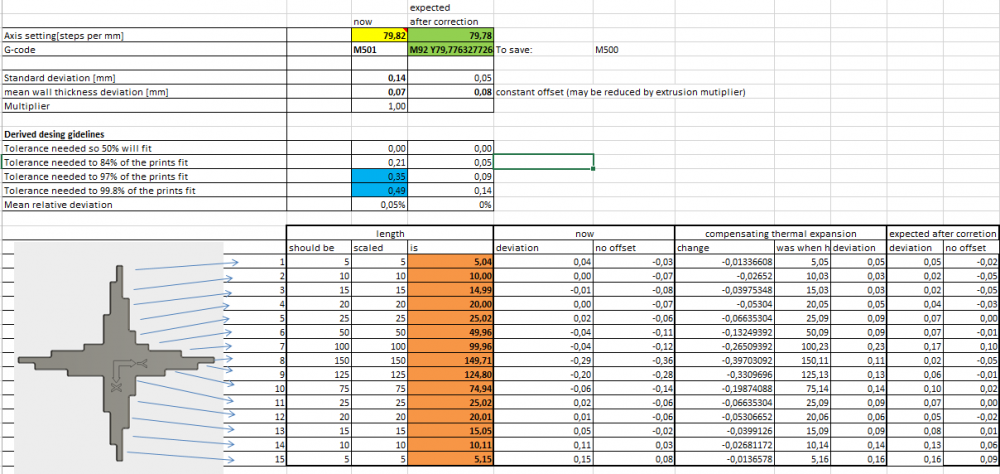Select the 'change' column header

724,248
